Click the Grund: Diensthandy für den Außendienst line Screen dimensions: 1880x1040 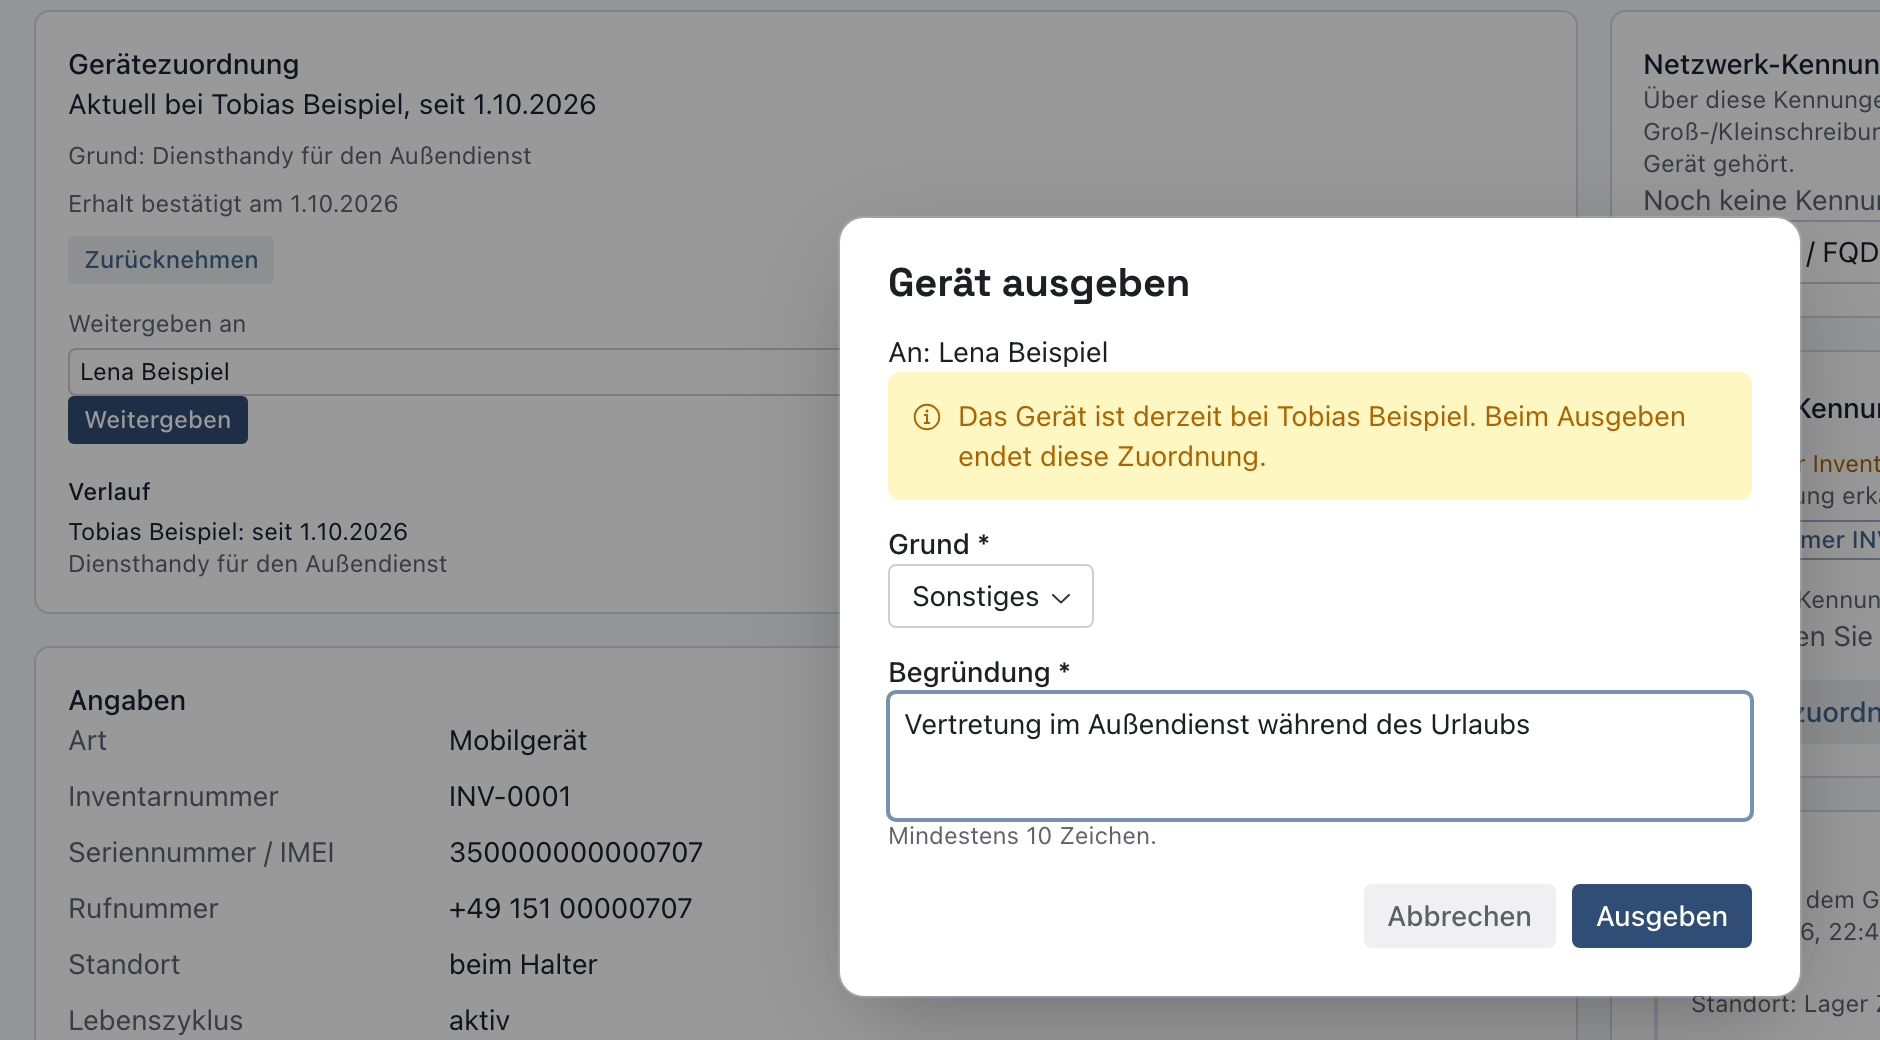point(300,156)
